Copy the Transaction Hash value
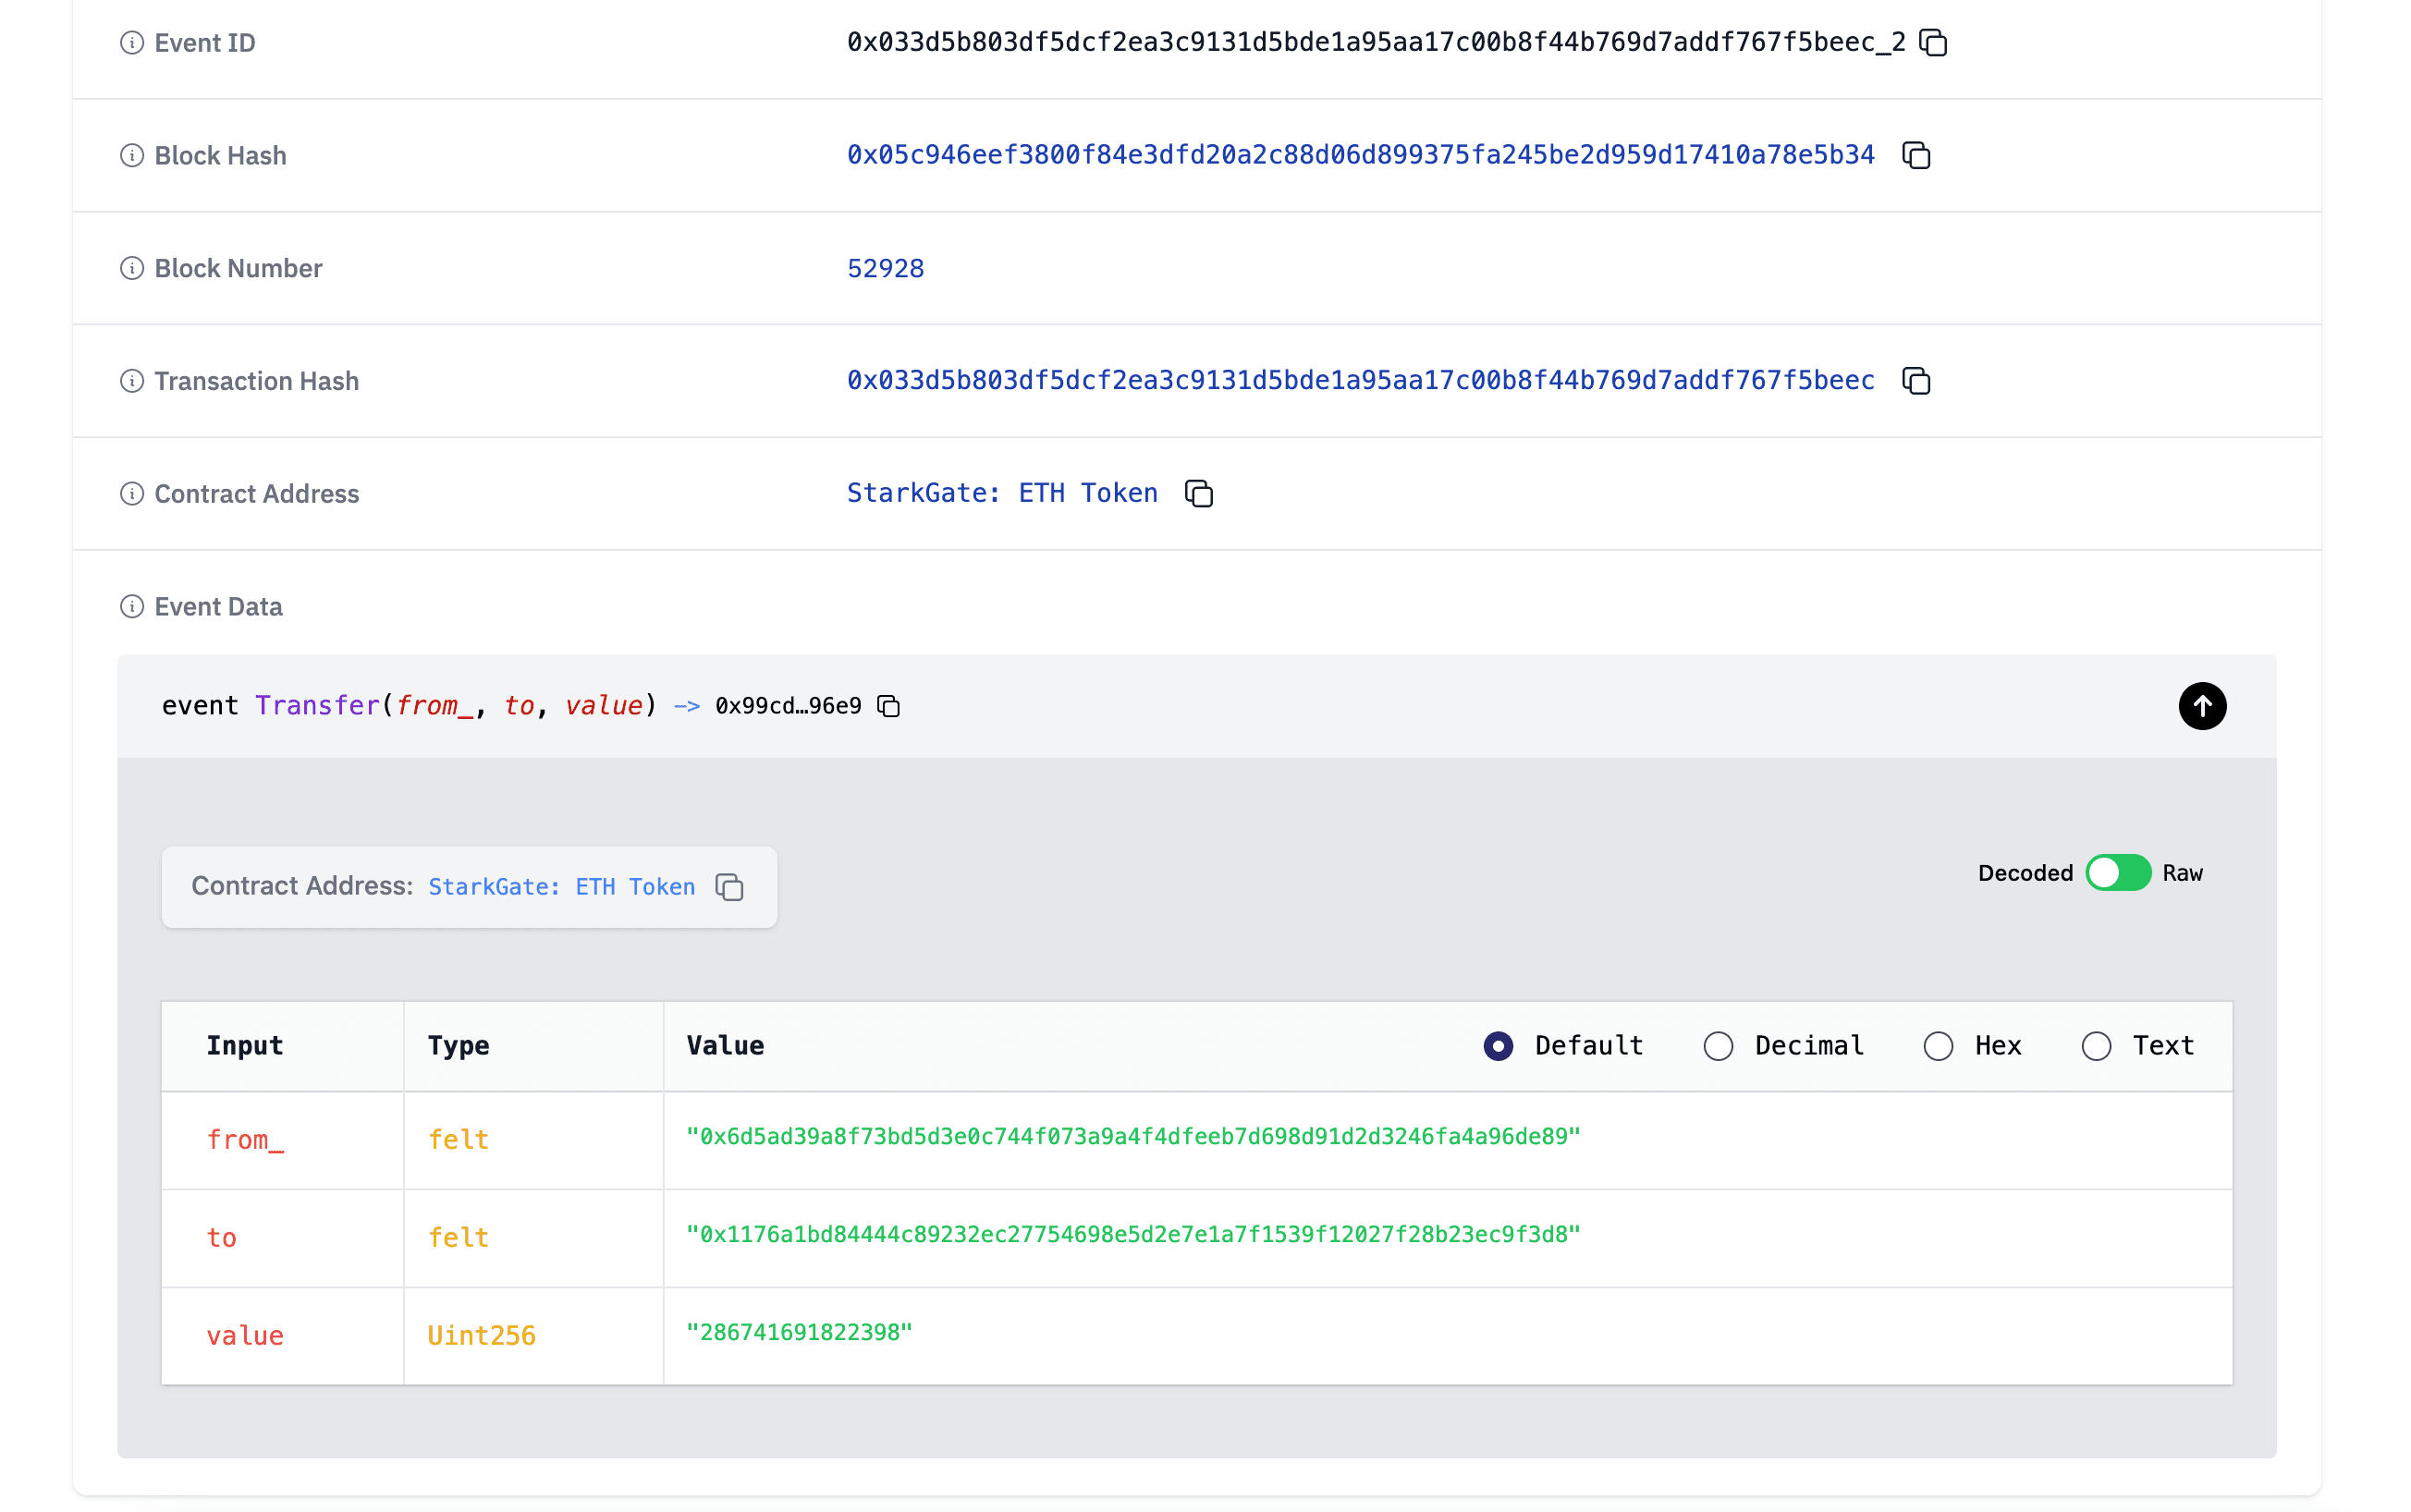Screen dimensions: 2411x1512 [x=1915, y=381]
